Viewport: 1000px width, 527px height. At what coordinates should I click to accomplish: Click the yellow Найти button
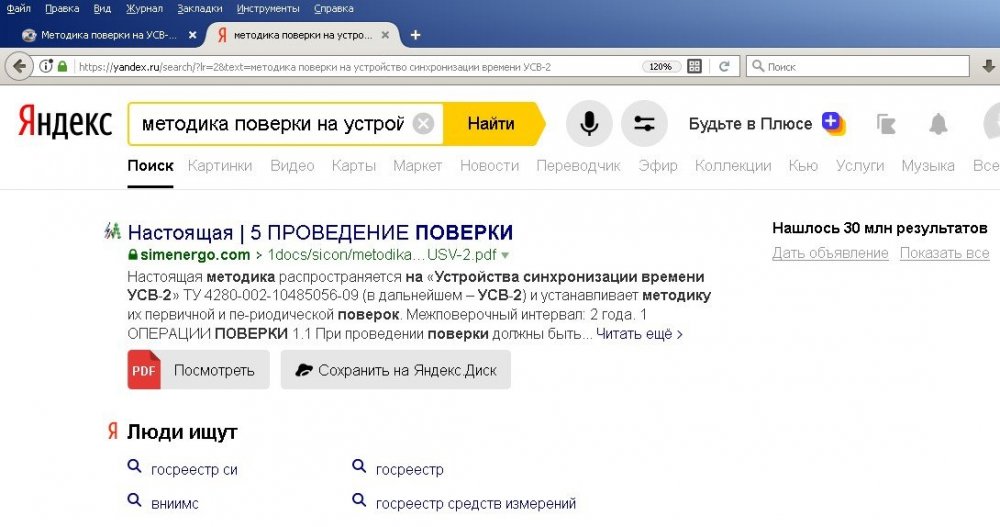click(x=491, y=123)
